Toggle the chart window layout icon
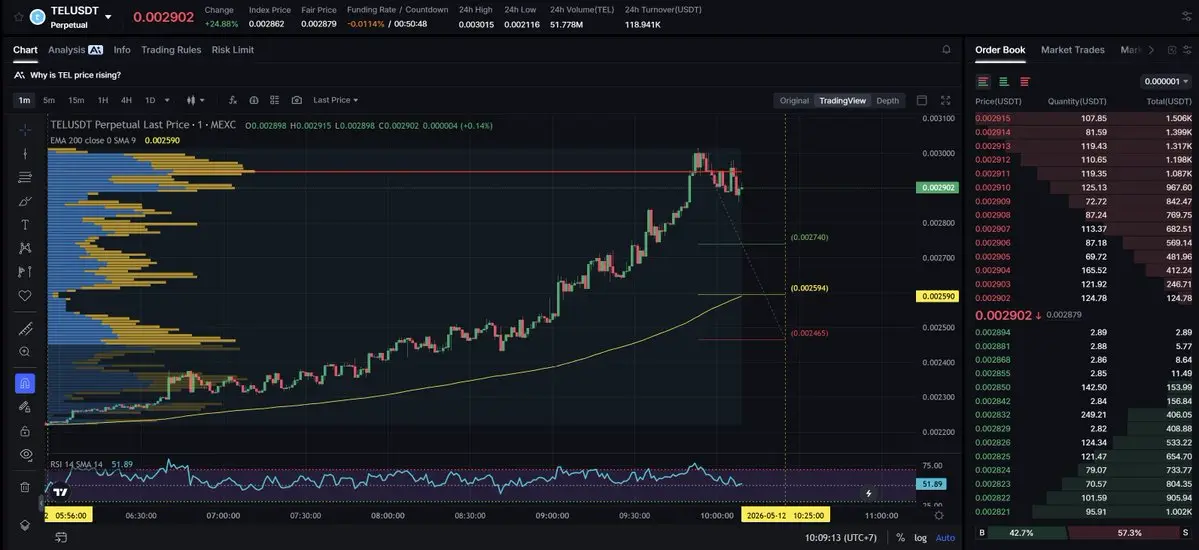Image resolution: width=1199 pixels, height=550 pixels. (x=922, y=100)
